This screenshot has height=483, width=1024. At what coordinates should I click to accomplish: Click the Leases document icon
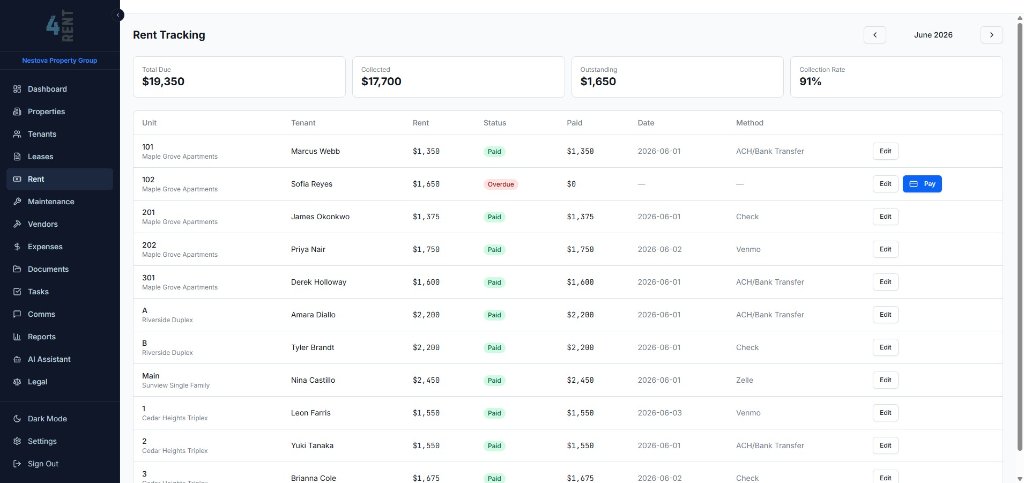tap(17, 157)
